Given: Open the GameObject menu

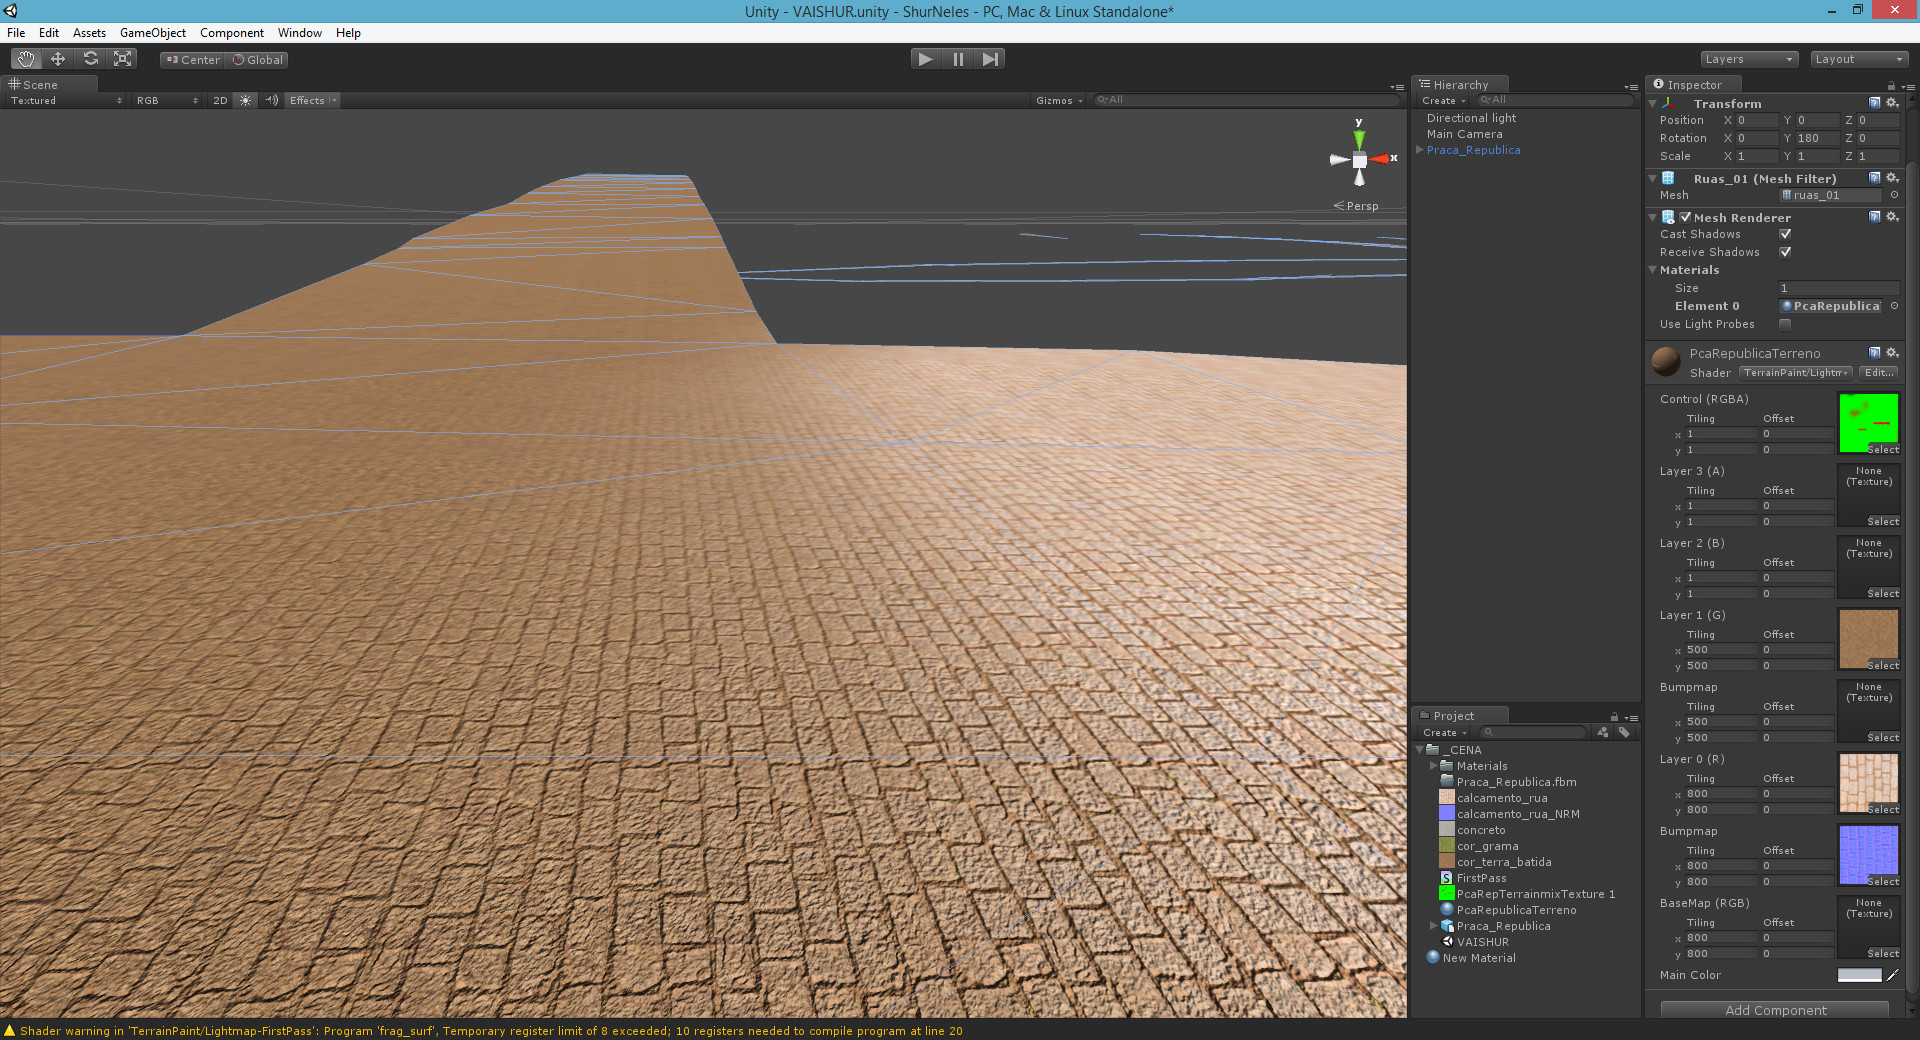Looking at the screenshot, I should point(152,32).
